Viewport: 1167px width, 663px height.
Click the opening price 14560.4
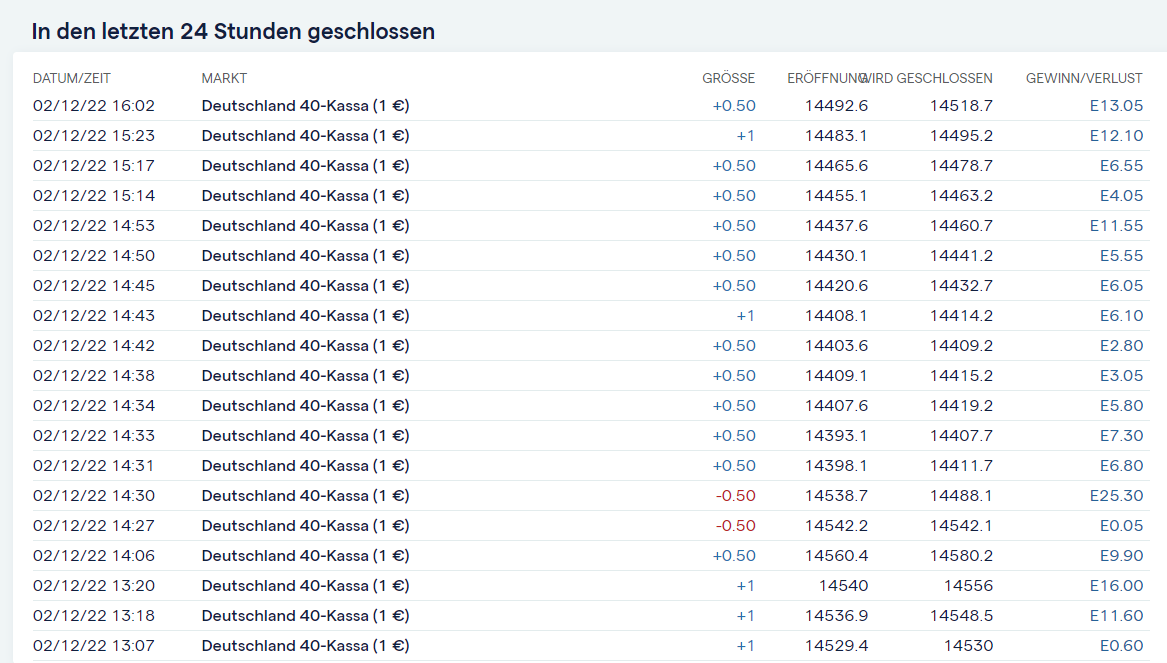(x=836, y=556)
